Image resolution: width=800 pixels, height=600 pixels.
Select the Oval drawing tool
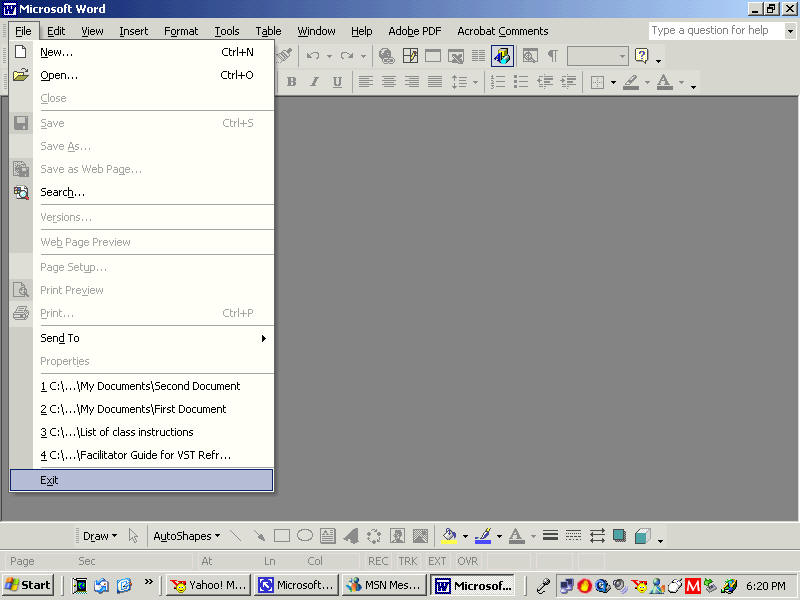(x=305, y=536)
